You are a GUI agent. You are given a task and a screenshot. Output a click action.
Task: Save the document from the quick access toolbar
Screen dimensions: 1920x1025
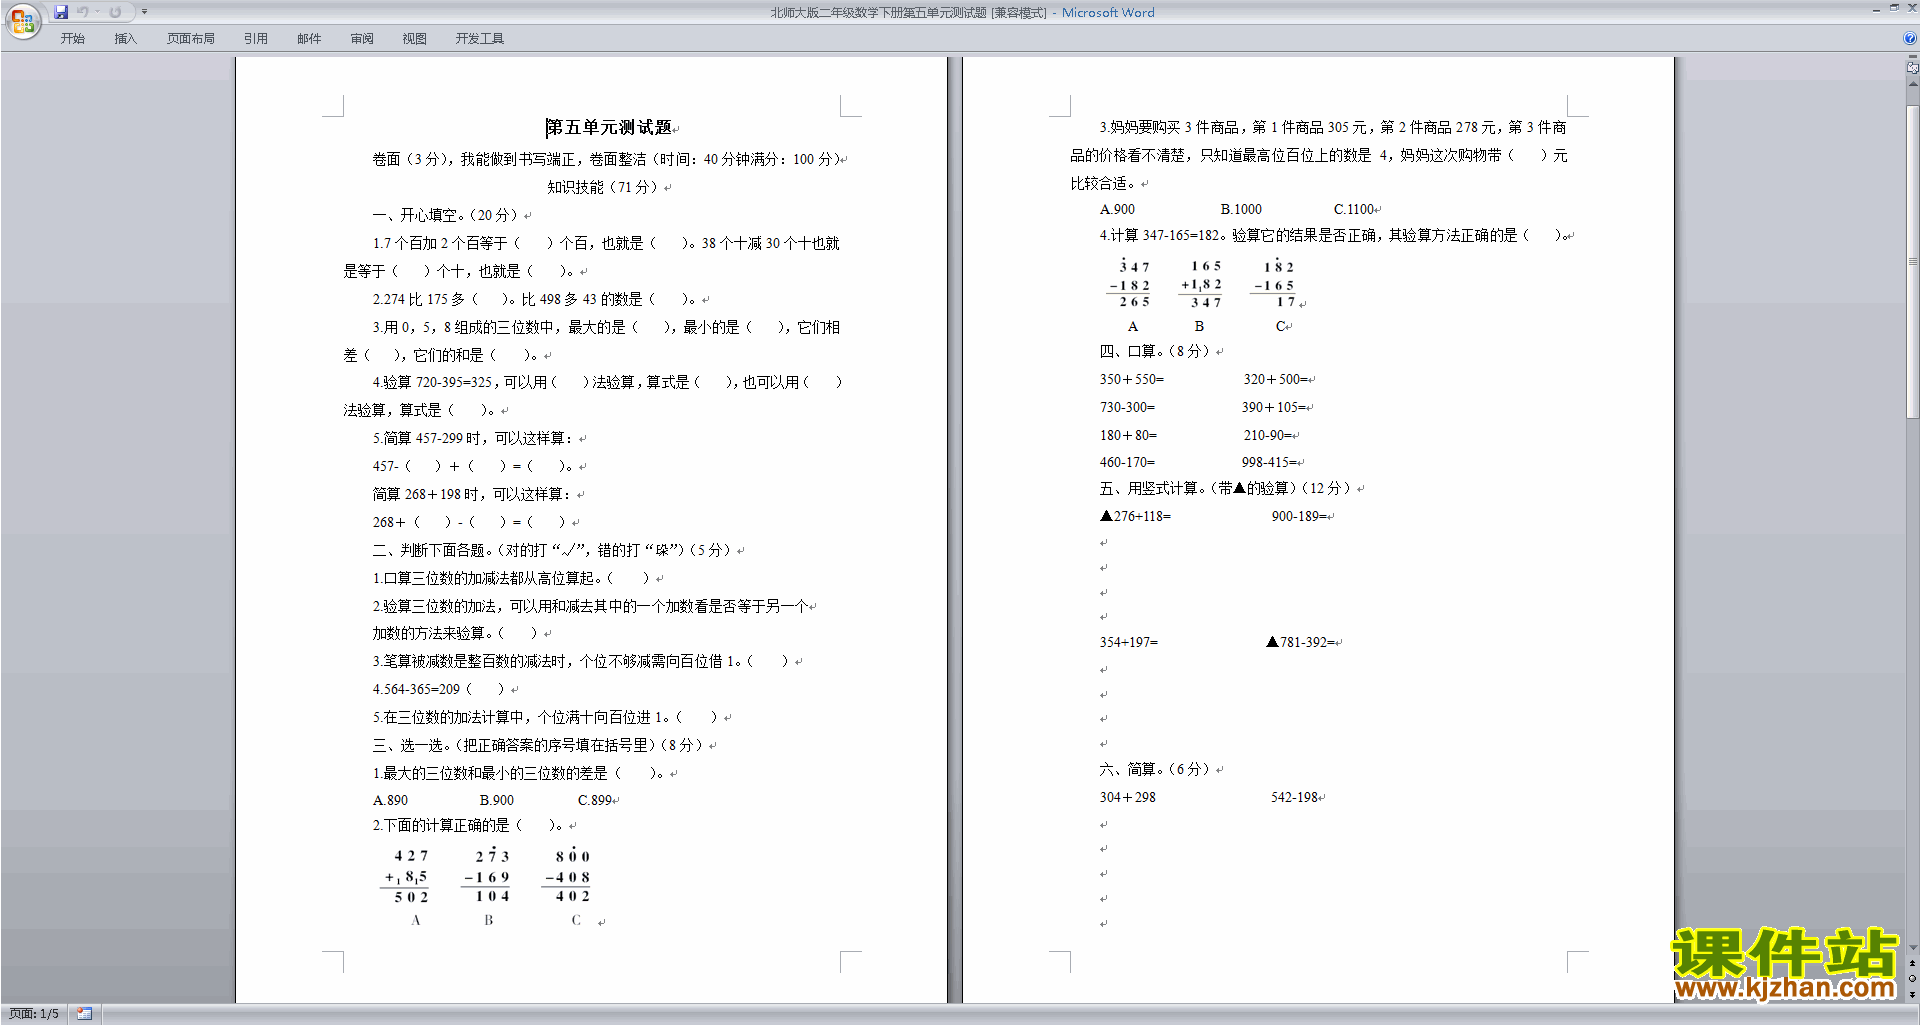click(x=61, y=12)
